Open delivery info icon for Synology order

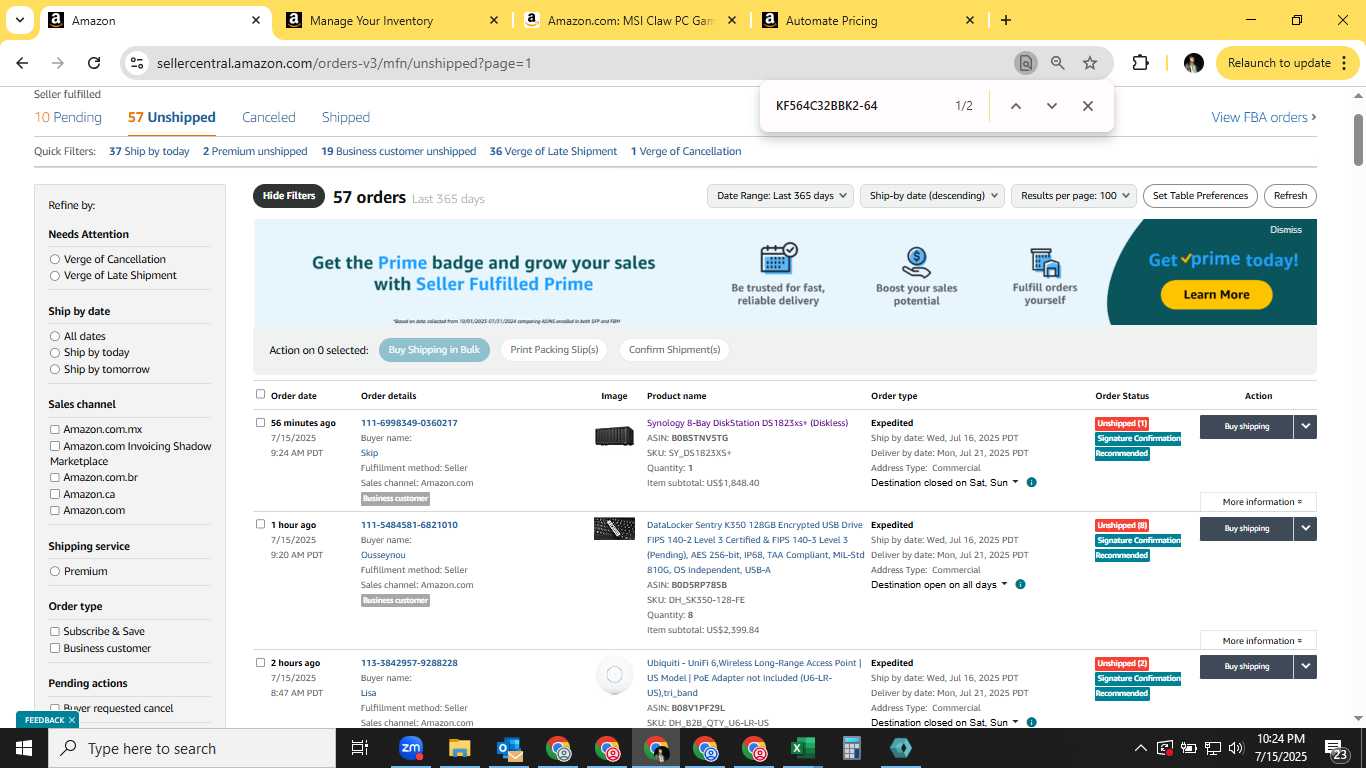pos(1031,483)
